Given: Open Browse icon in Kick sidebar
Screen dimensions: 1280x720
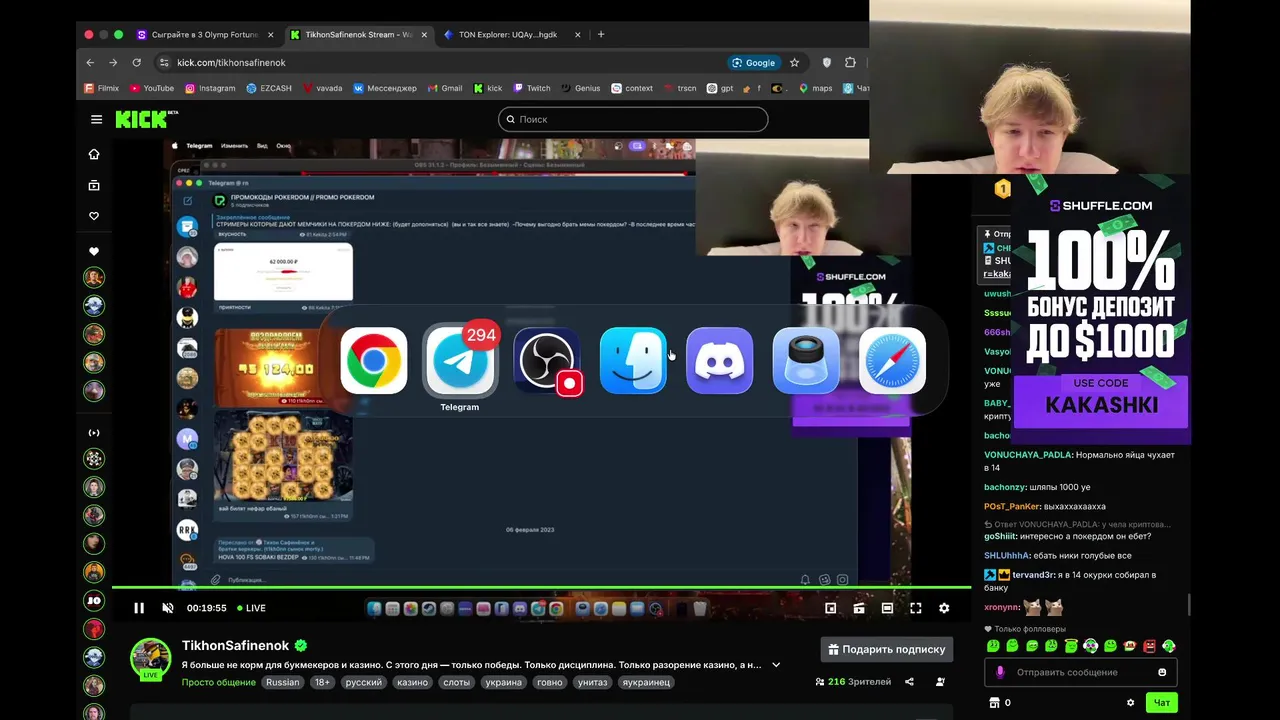Looking at the screenshot, I should pyautogui.click(x=94, y=185).
